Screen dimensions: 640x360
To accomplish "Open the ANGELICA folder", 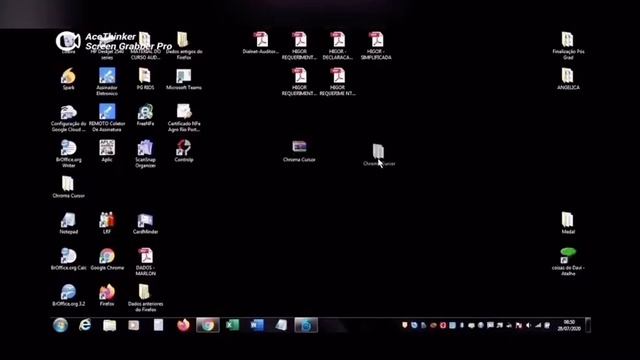I will pyautogui.click(x=568, y=78).
